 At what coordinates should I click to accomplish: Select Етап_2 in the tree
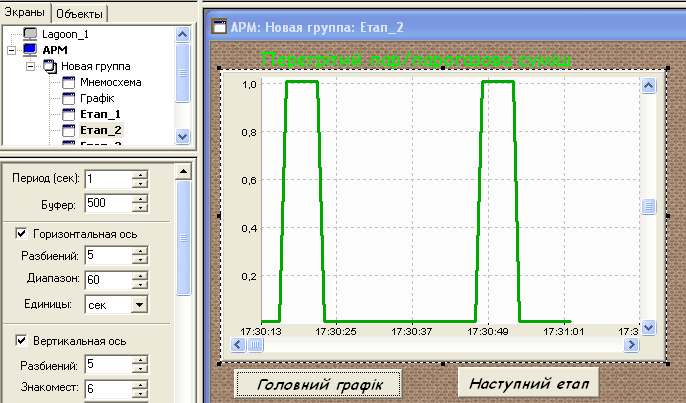[x=101, y=130]
